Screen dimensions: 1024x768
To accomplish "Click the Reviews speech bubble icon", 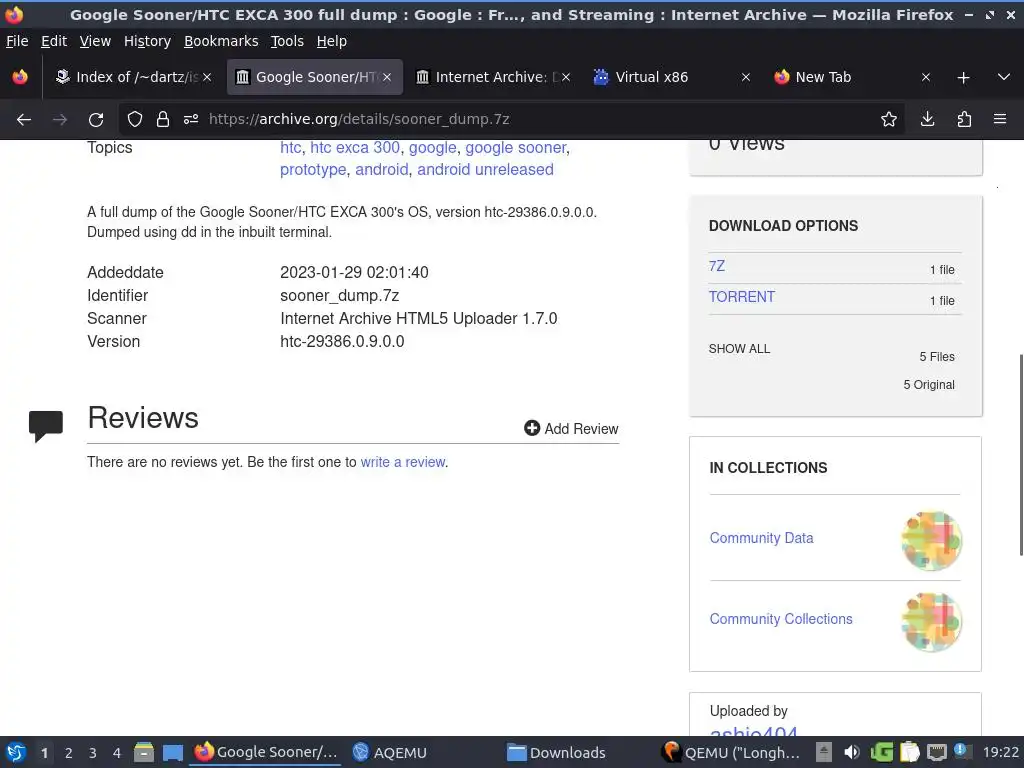I will [46, 426].
